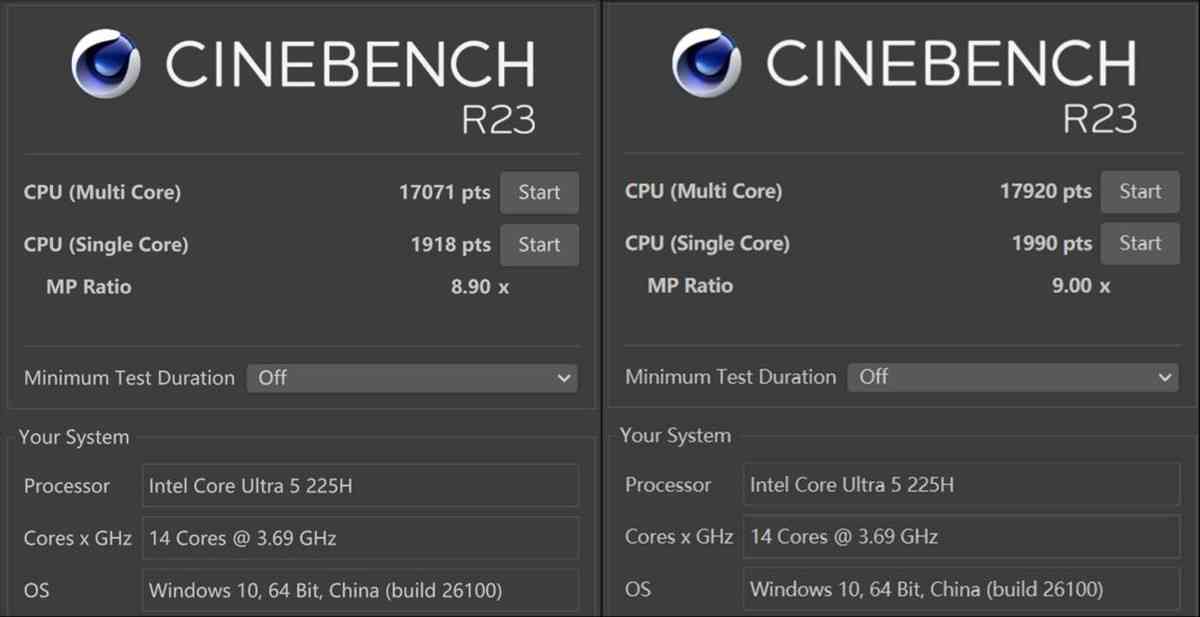Click the OS field in right panel
Viewport: 1200px width, 617px height.
(961, 589)
